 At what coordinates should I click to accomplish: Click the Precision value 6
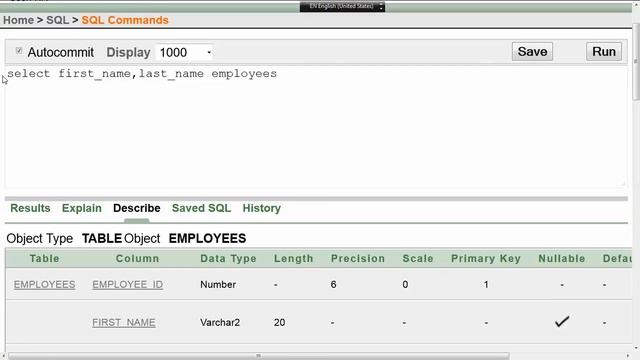(x=333, y=284)
